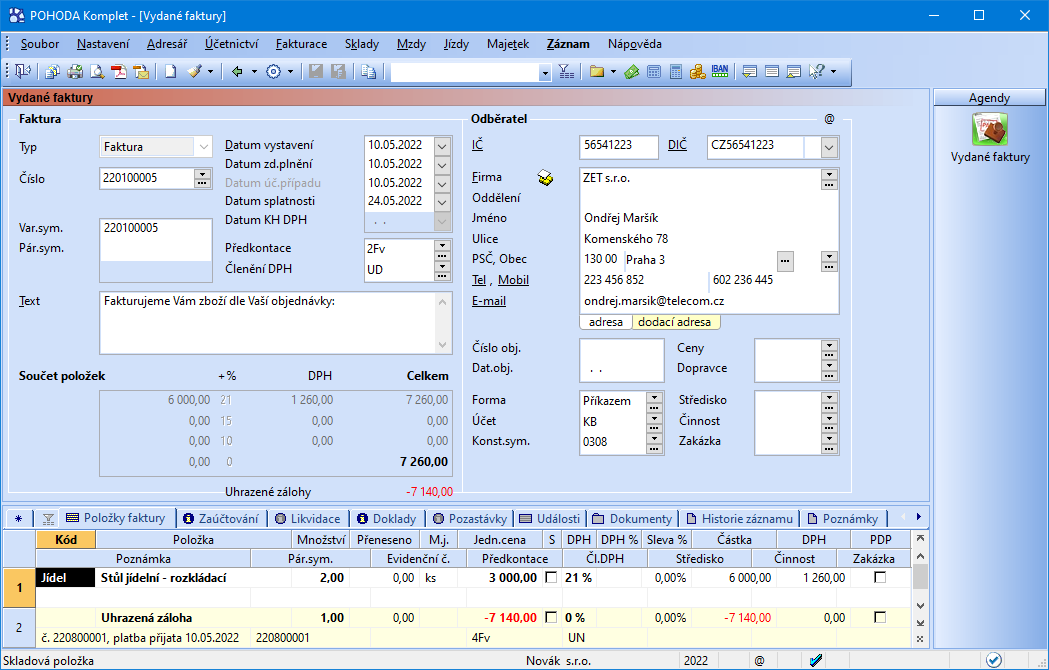
Task: Expand dropdown arrow next to back arrow
Action: [254, 72]
